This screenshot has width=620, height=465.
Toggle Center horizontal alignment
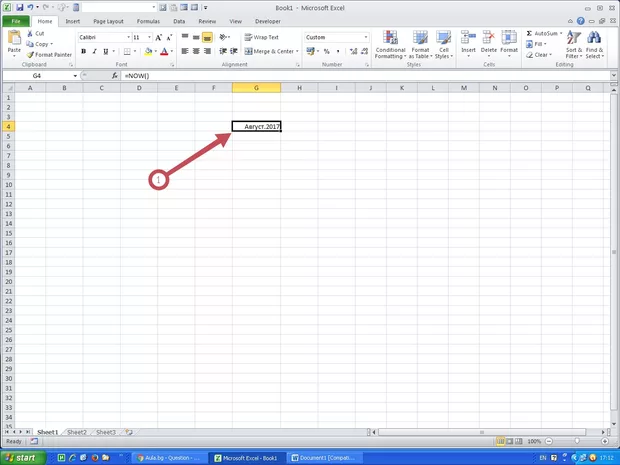click(x=196, y=51)
